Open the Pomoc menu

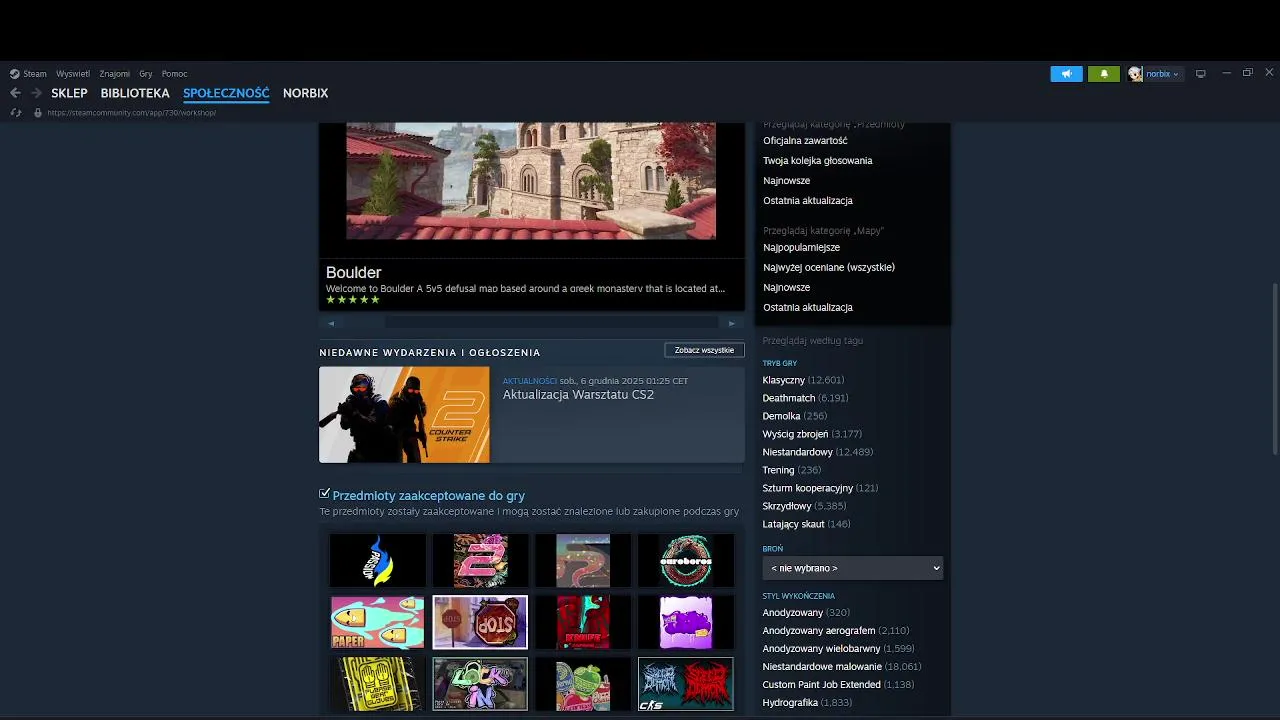tap(174, 74)
